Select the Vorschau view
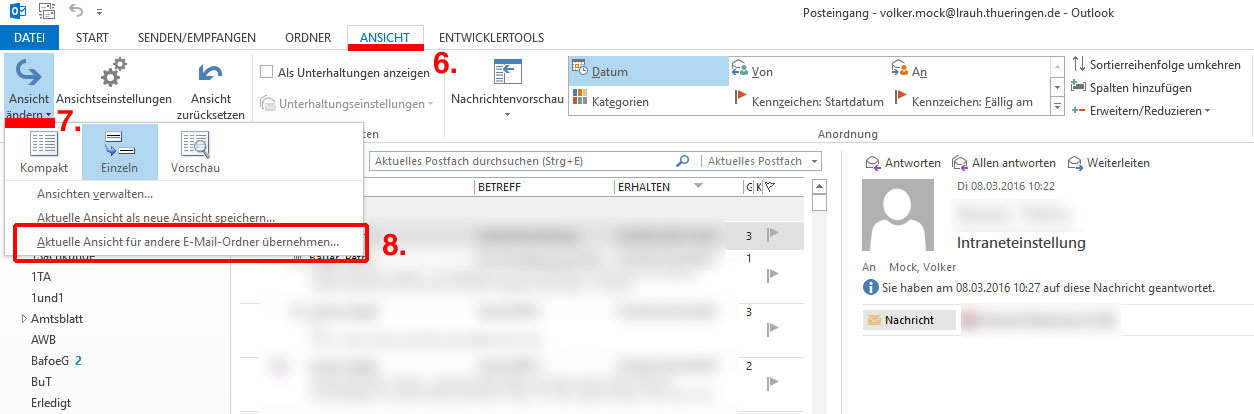This screenshot has width=1254, height=414. (195, 151)
